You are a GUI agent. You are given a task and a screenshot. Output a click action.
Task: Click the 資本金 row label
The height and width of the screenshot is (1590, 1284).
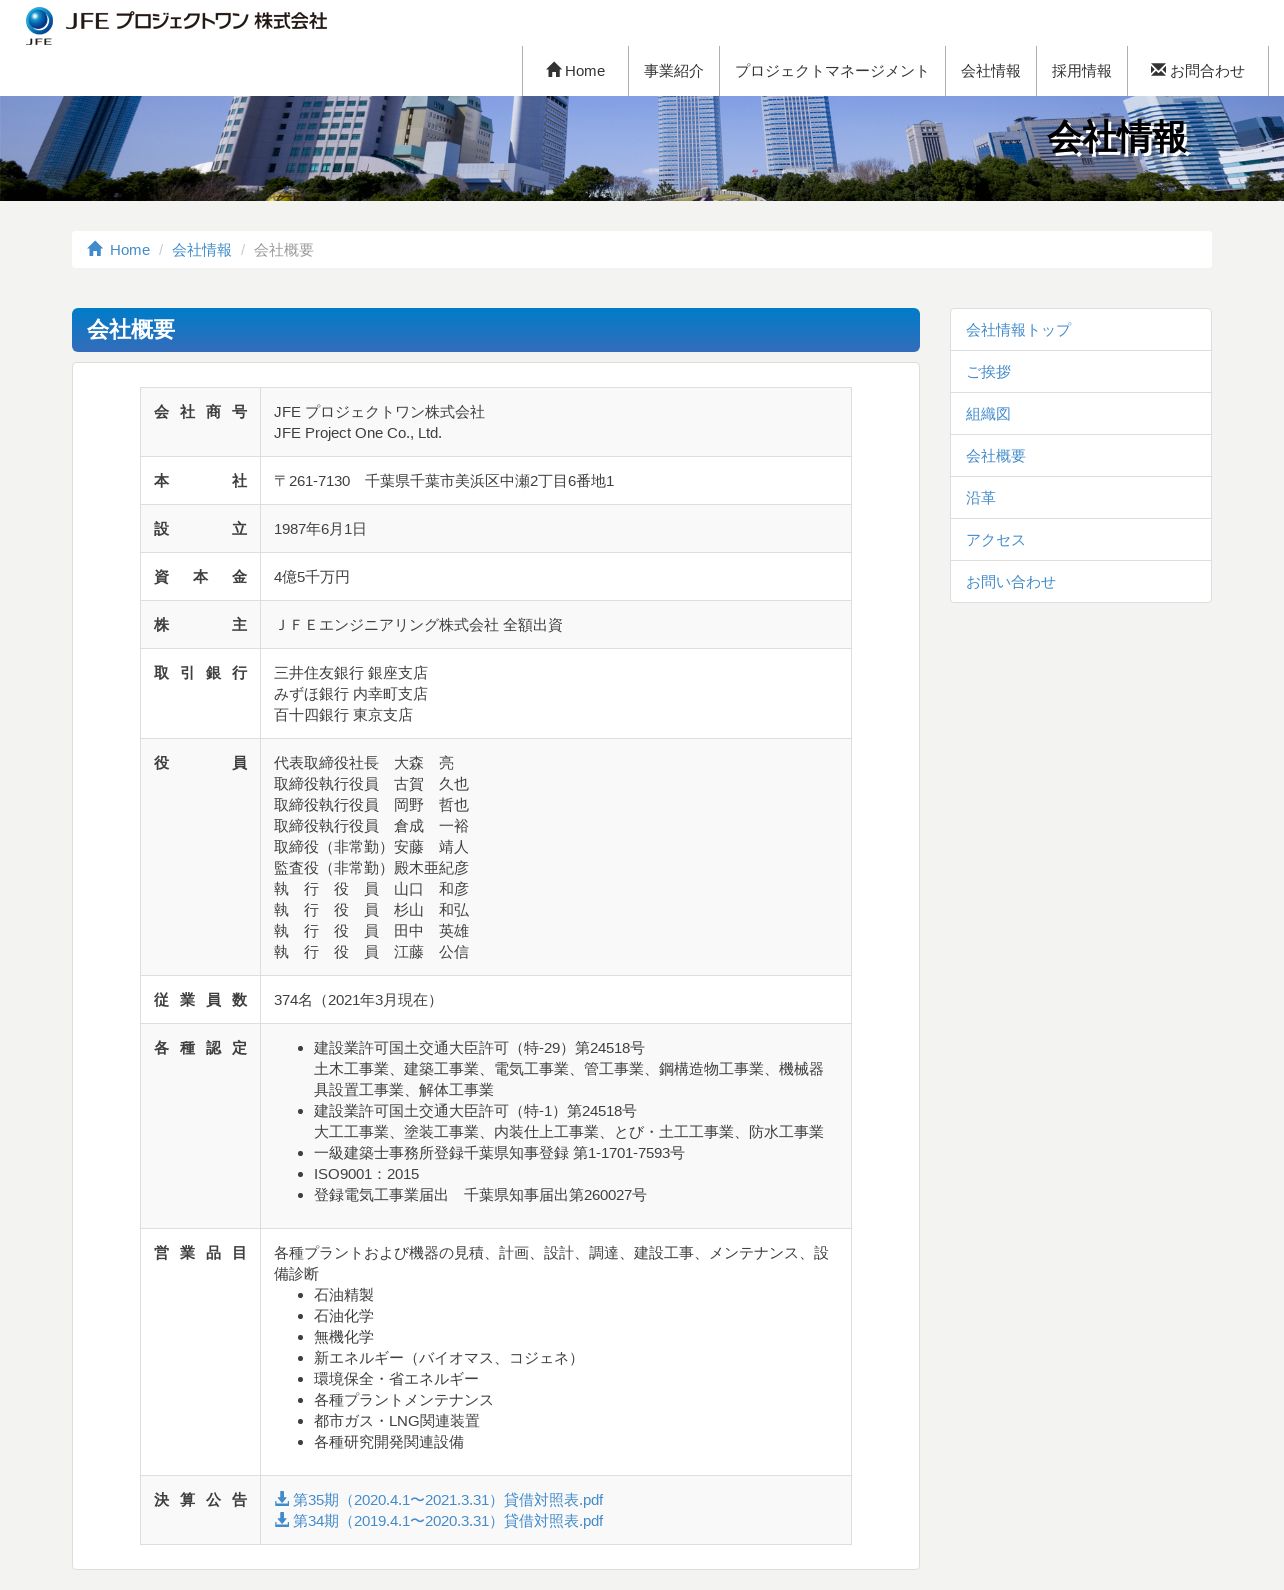(x=201, y=577)
